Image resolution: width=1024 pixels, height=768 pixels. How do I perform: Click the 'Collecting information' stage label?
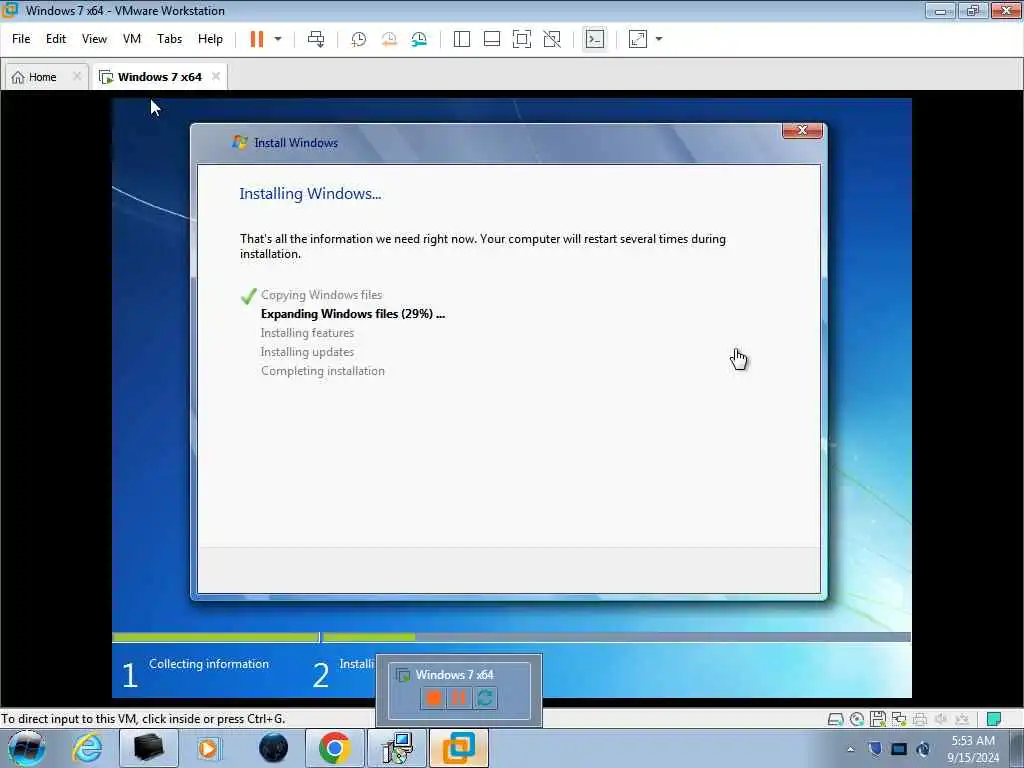[x=209, y=664]
